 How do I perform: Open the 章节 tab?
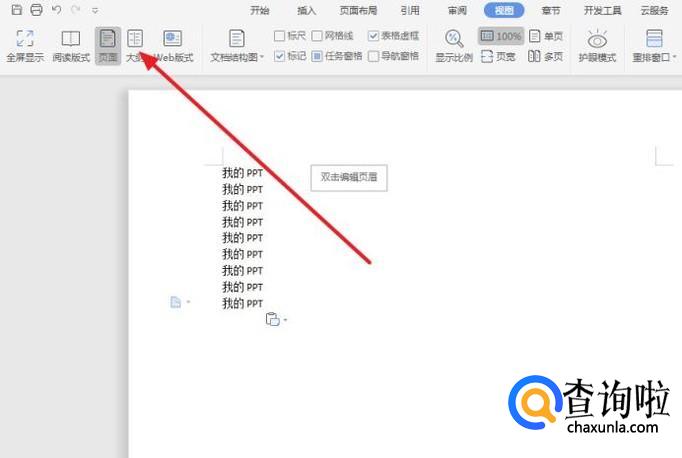point(551,10)
